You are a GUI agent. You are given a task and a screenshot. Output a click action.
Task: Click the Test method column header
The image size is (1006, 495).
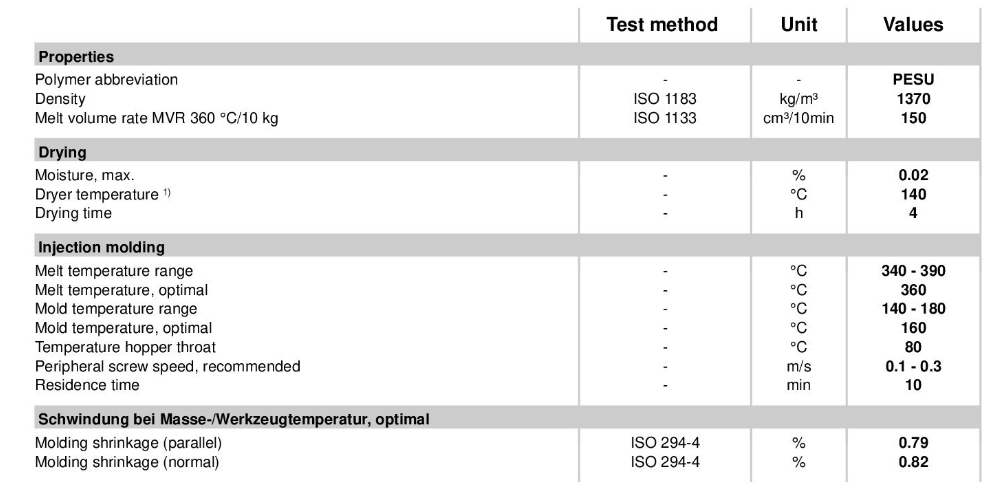(662, 25)
